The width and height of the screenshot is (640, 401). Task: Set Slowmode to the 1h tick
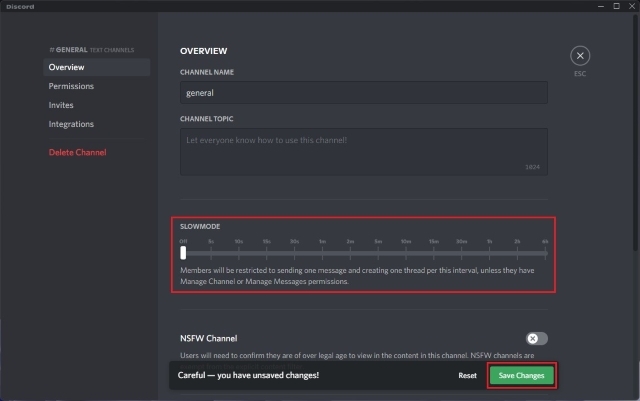tap(489, 253)
